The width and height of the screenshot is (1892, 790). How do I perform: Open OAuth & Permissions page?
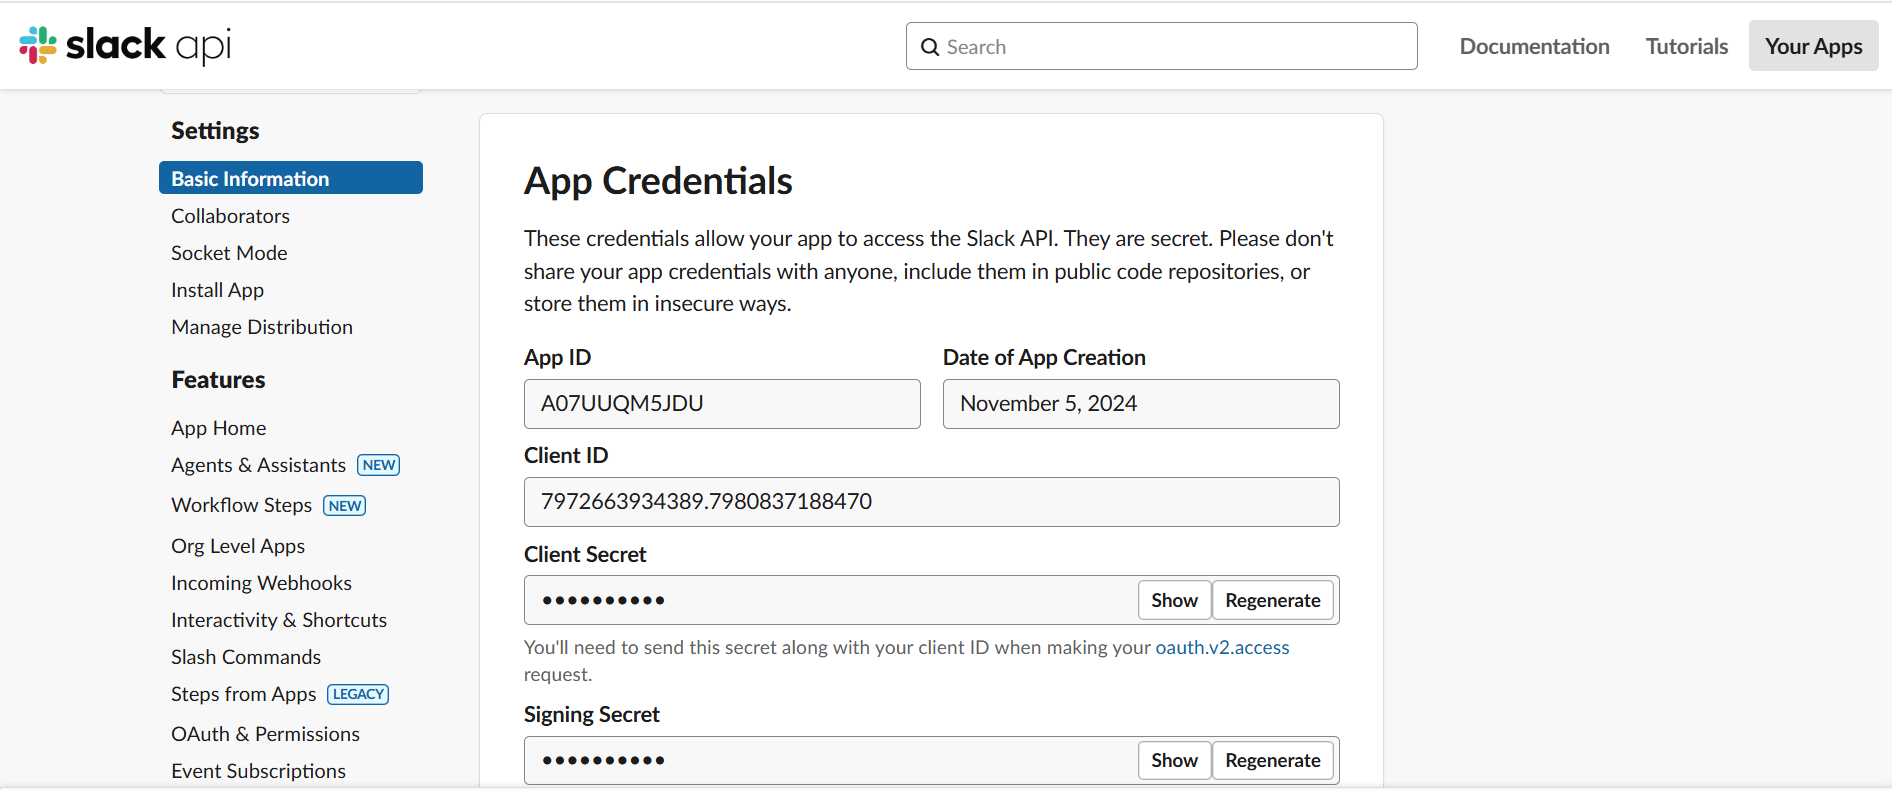265,734
